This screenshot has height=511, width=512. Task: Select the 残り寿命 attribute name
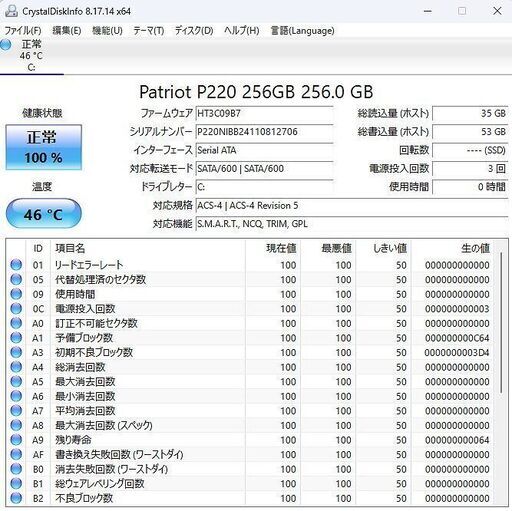(x=73, y=440)
